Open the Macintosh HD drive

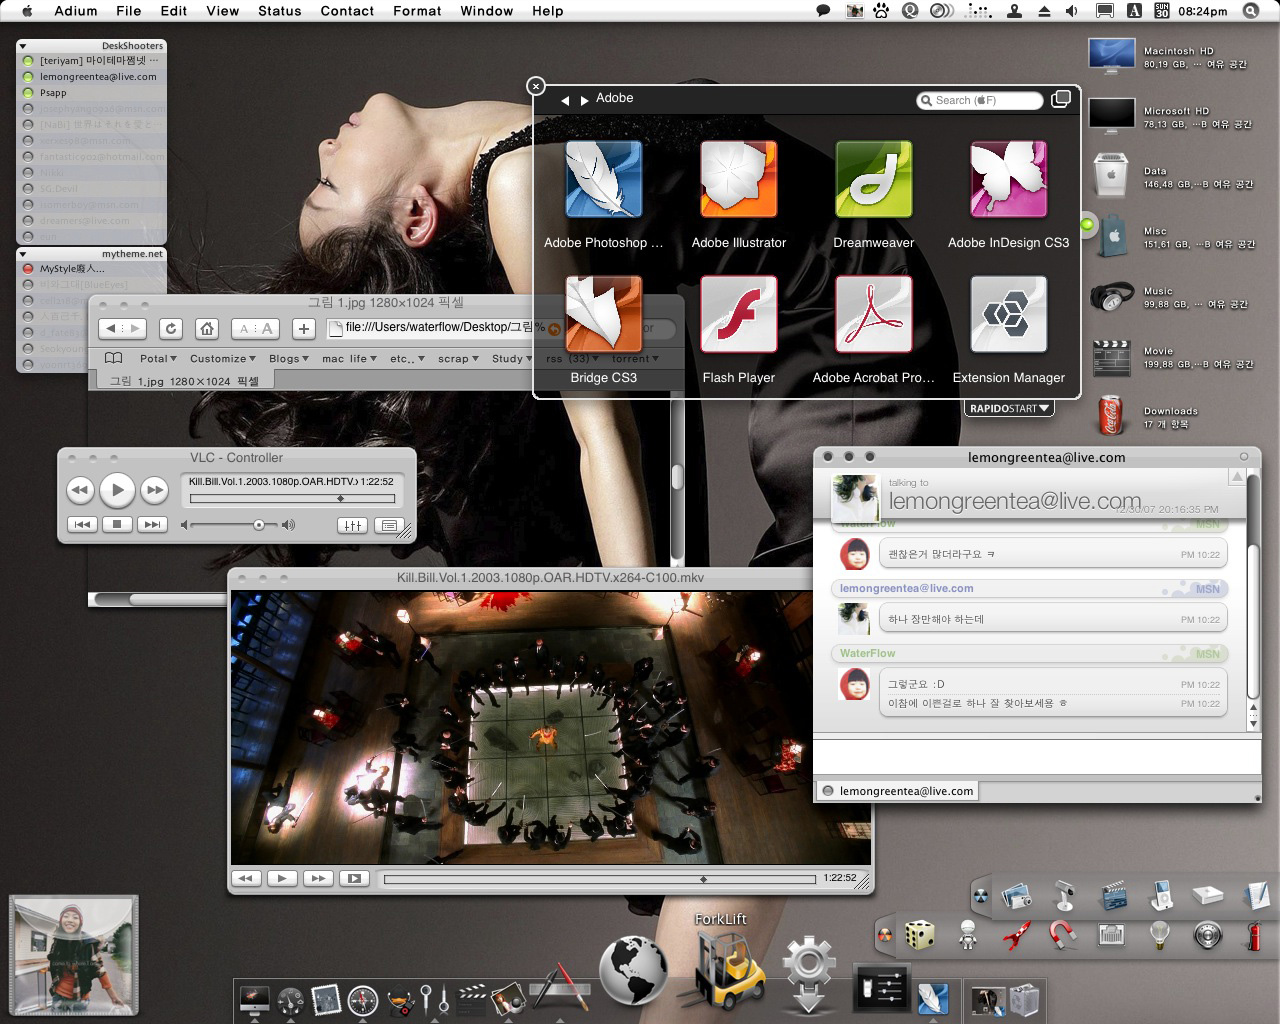1111,56
